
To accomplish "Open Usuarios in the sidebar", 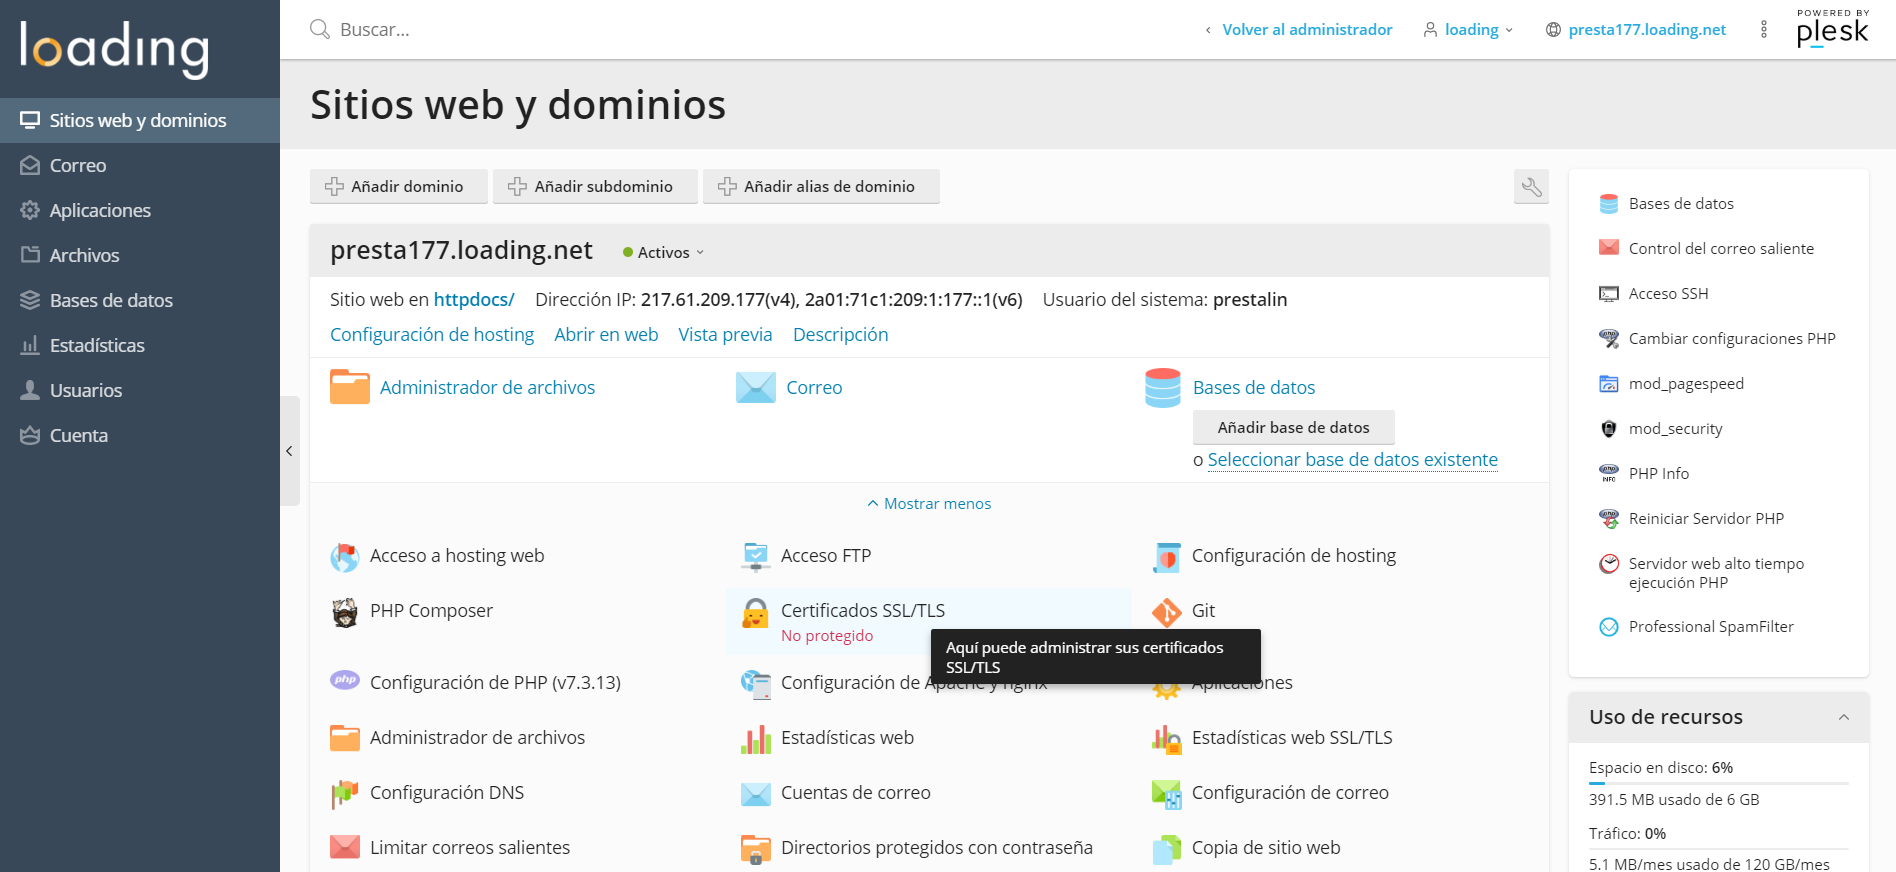I will click(140, 390).
